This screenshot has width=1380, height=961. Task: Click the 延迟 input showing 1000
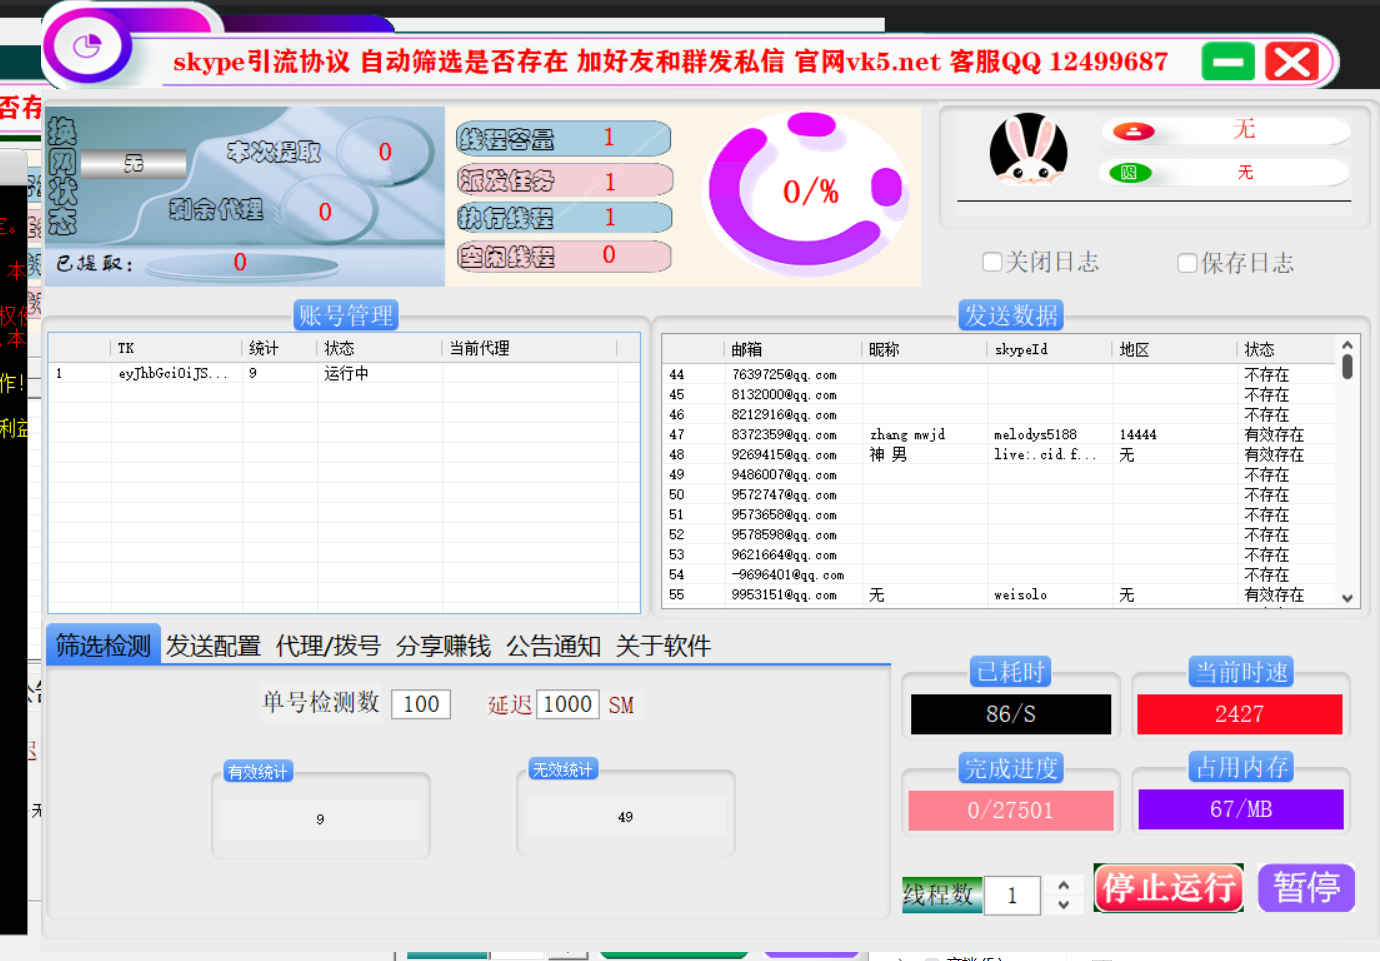point(567,704)
